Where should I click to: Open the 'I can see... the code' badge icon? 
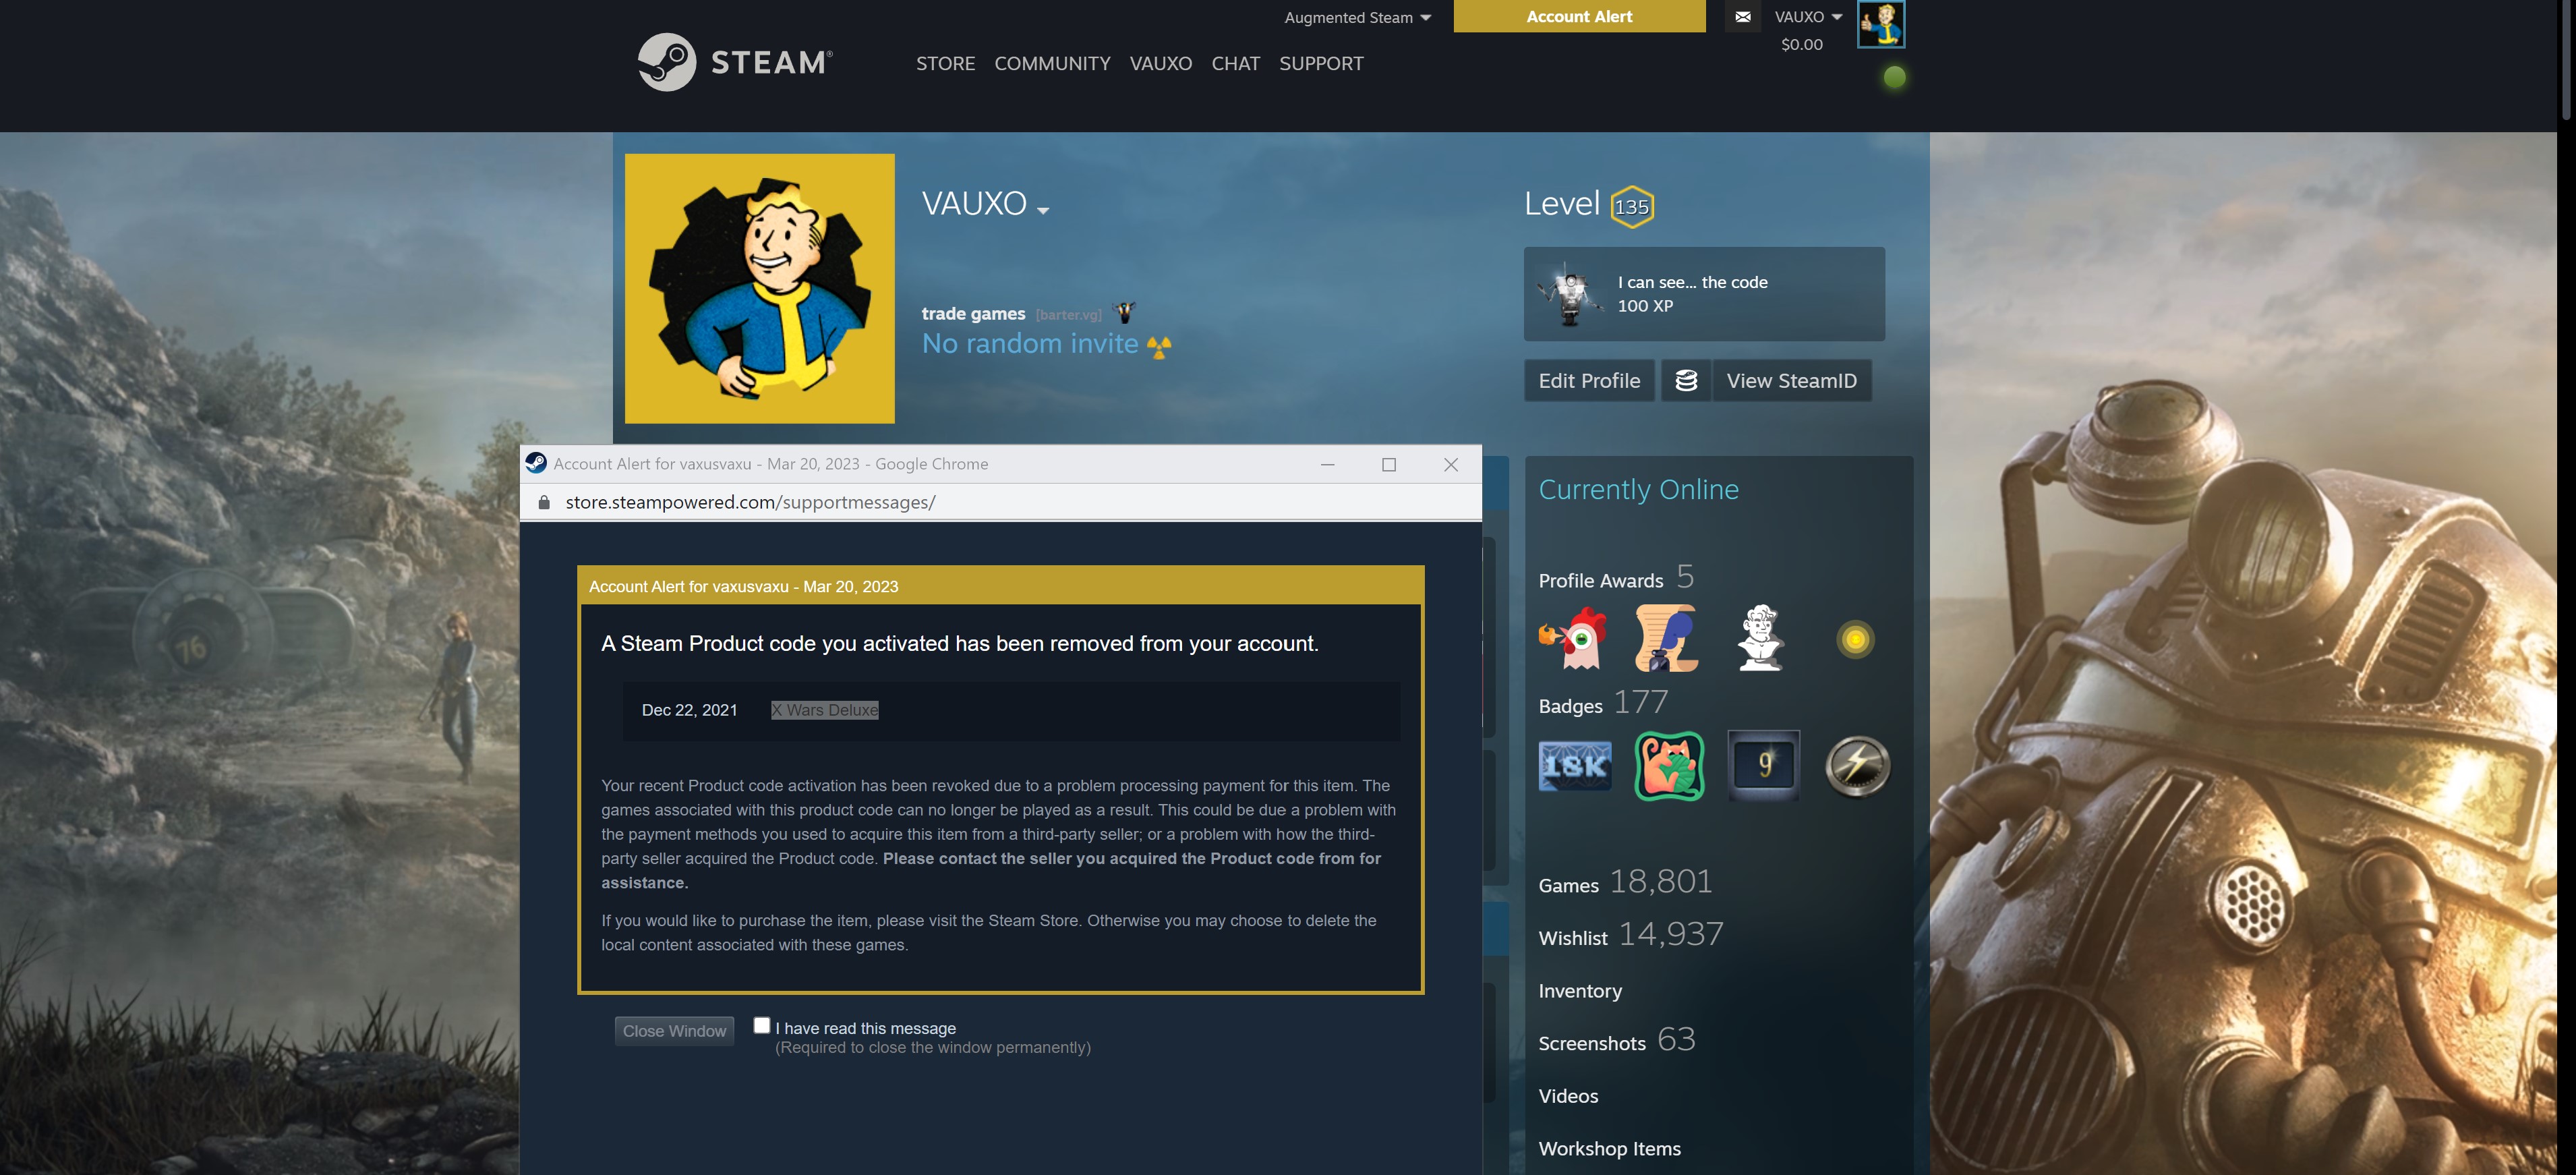(1570, 294)
